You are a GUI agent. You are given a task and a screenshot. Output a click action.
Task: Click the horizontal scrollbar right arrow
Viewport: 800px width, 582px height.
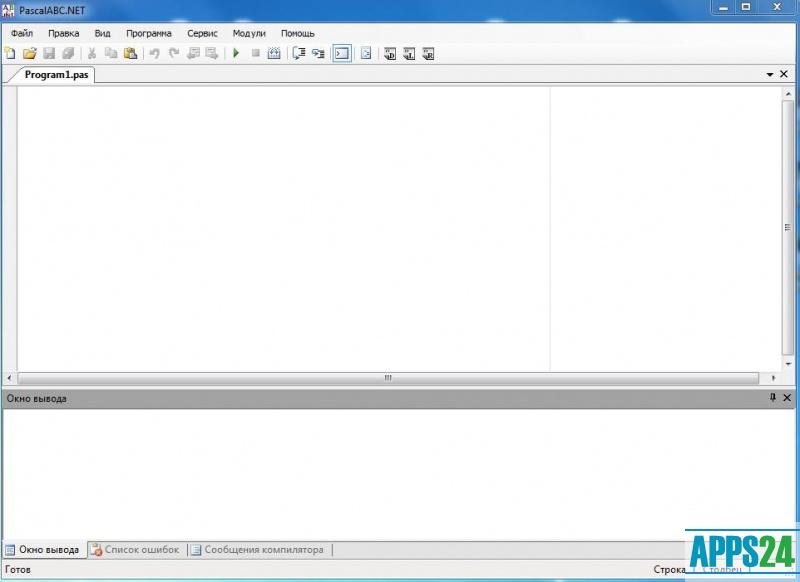tap(773, 378)
